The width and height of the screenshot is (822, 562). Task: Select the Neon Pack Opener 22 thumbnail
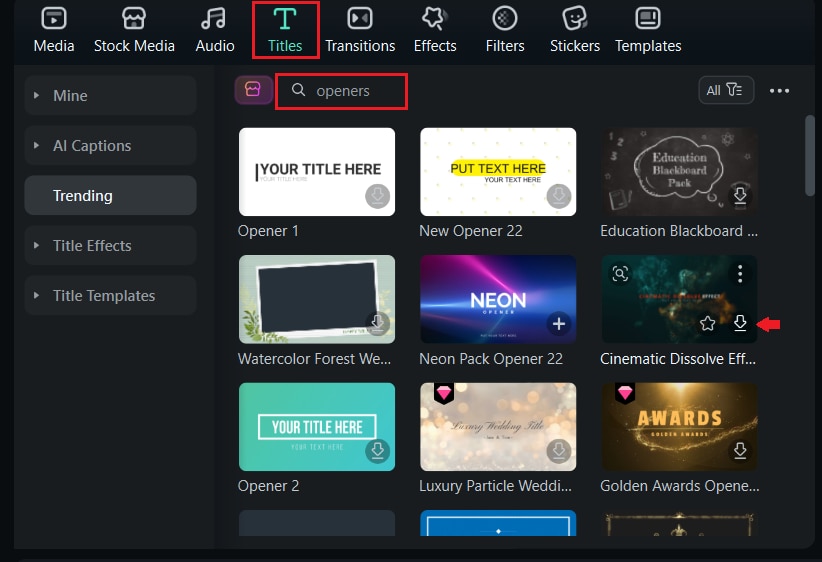(x=498, y=299)
